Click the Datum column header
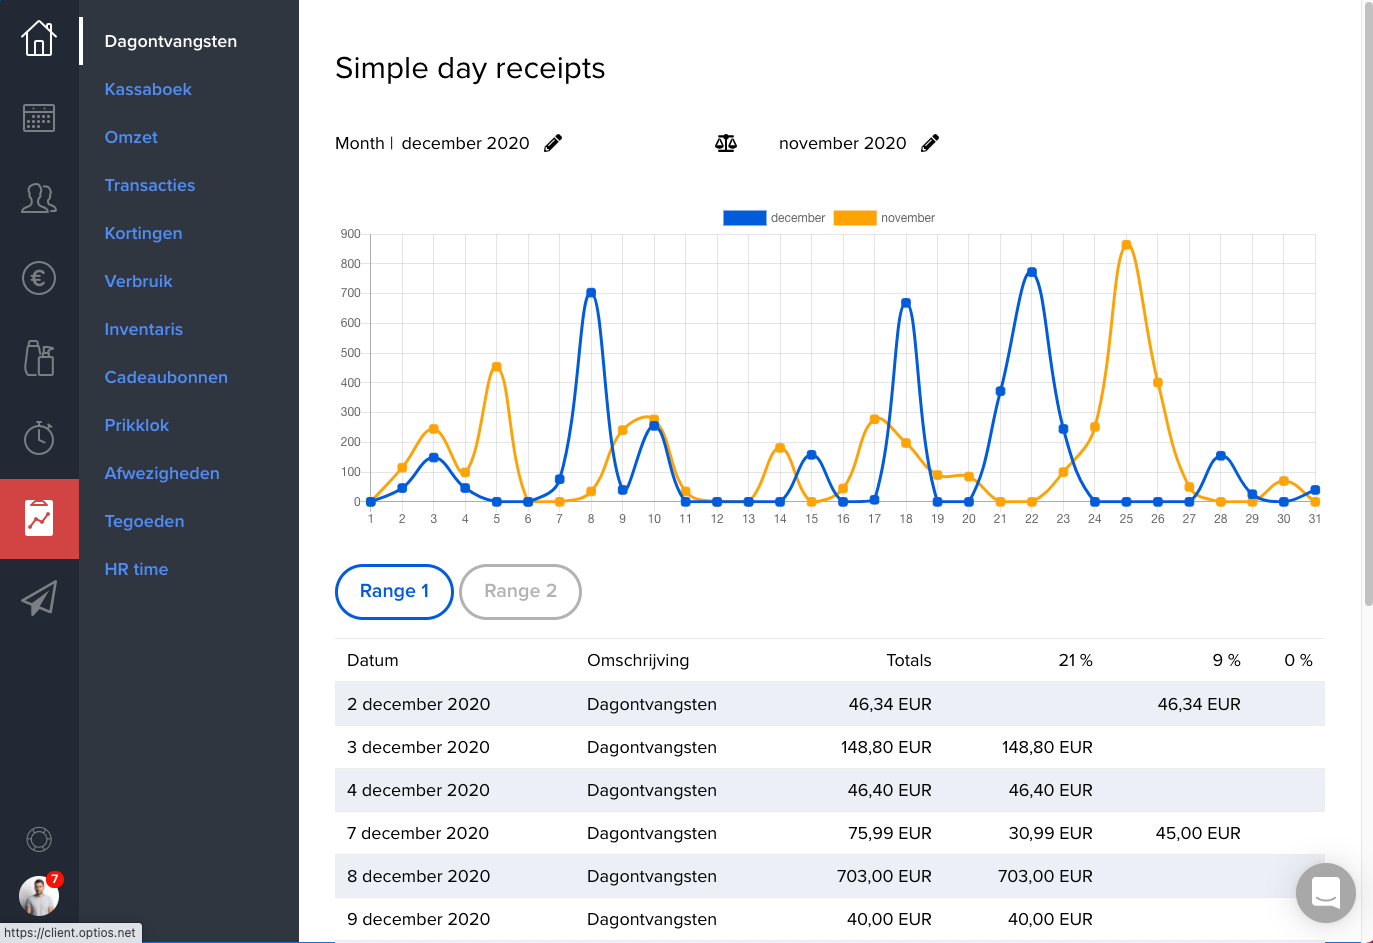The width and height of the screenshot is (1373, 943). coord(373,660)
